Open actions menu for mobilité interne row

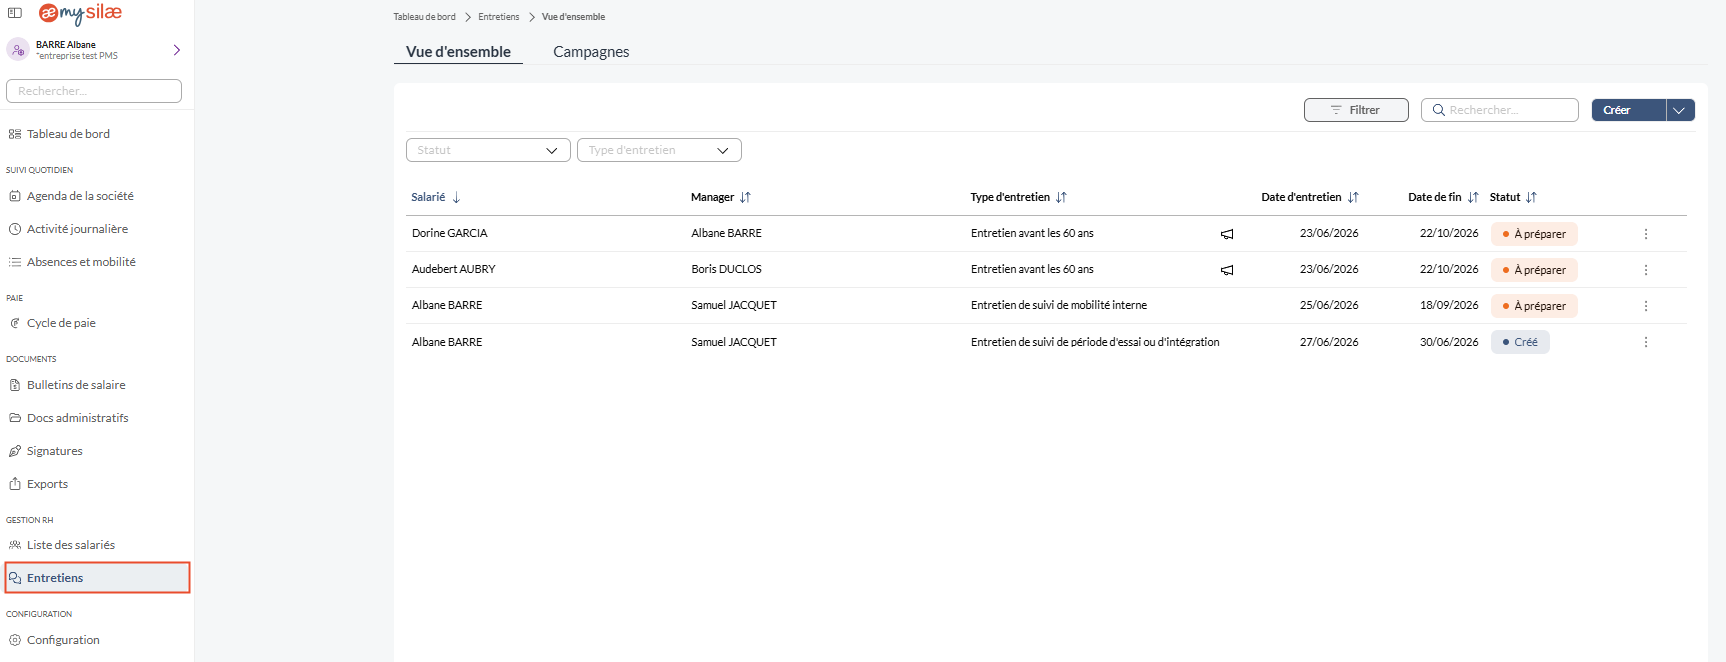coord(1646,306)
